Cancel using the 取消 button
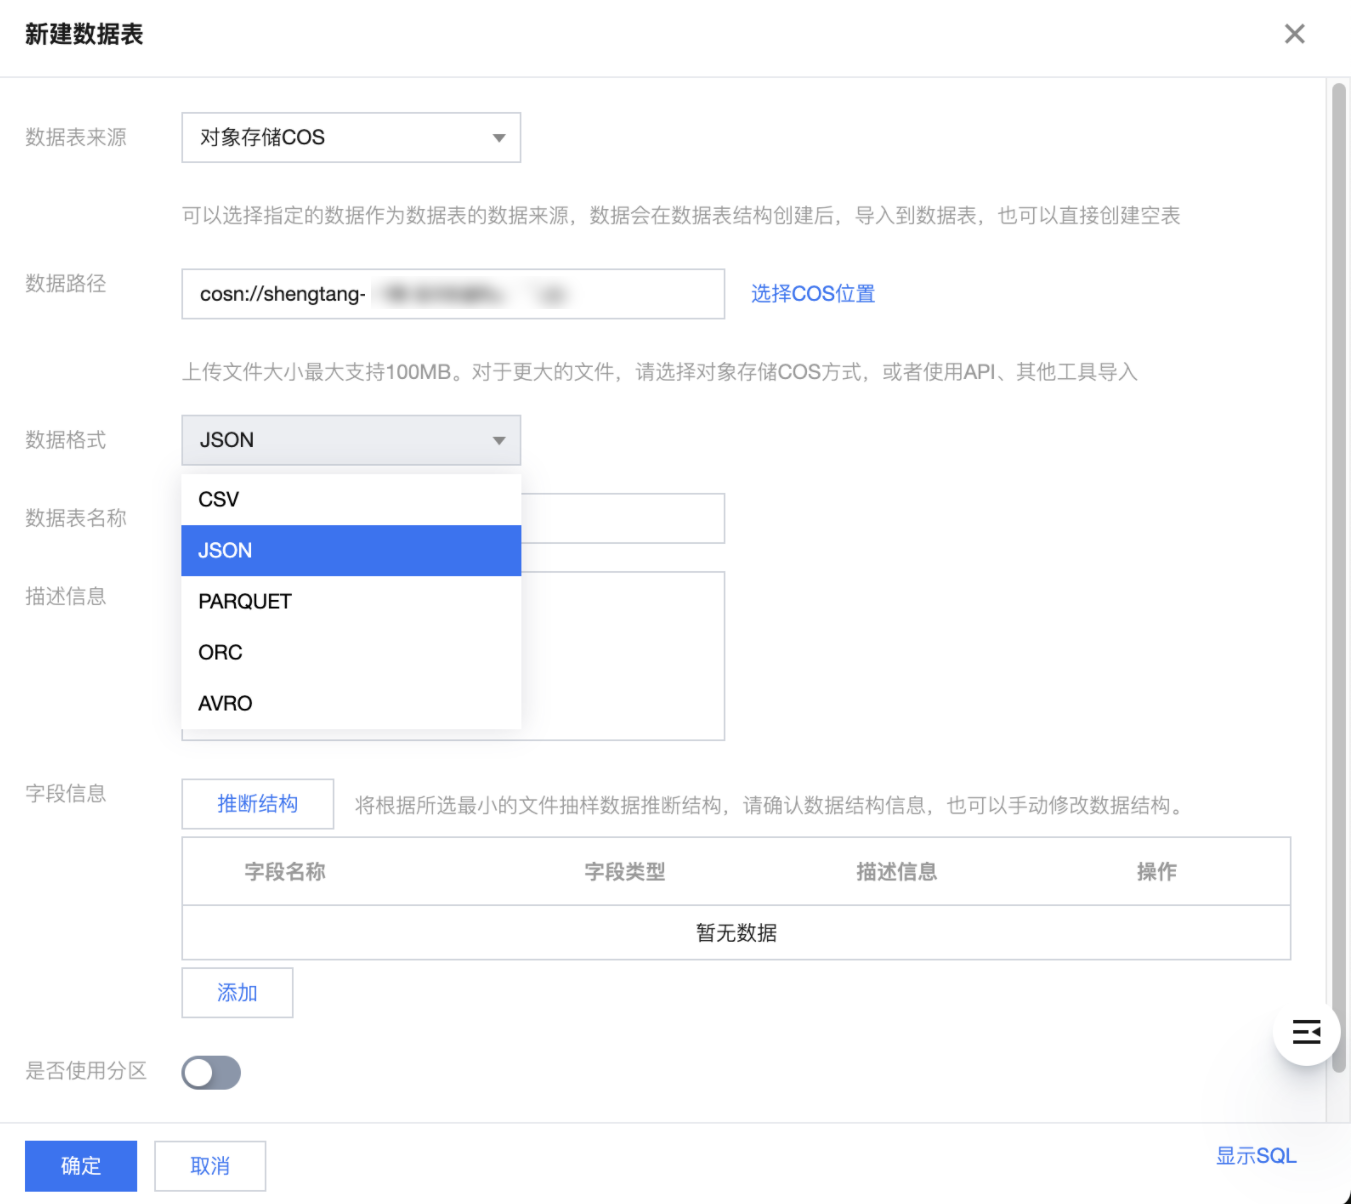 point(210,1165)
